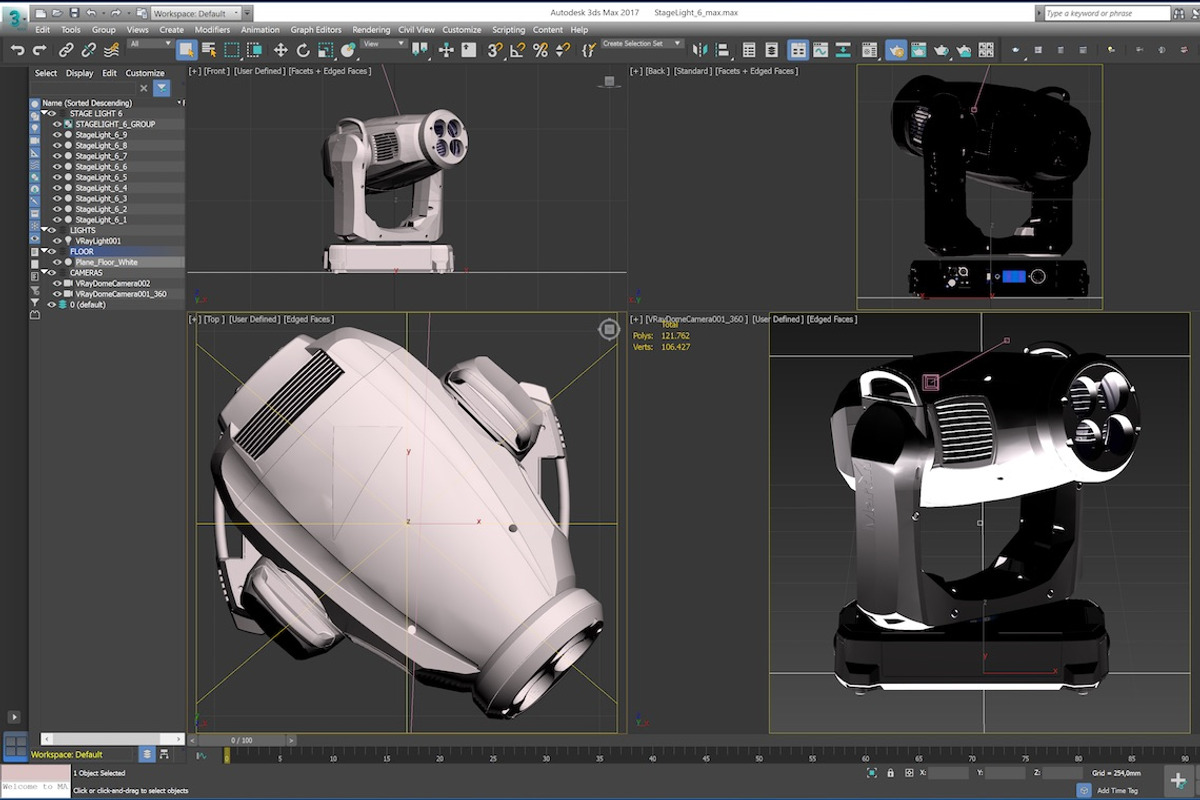
Task: Toggle the 3D Snaps button
Action: tap(495, 50)
